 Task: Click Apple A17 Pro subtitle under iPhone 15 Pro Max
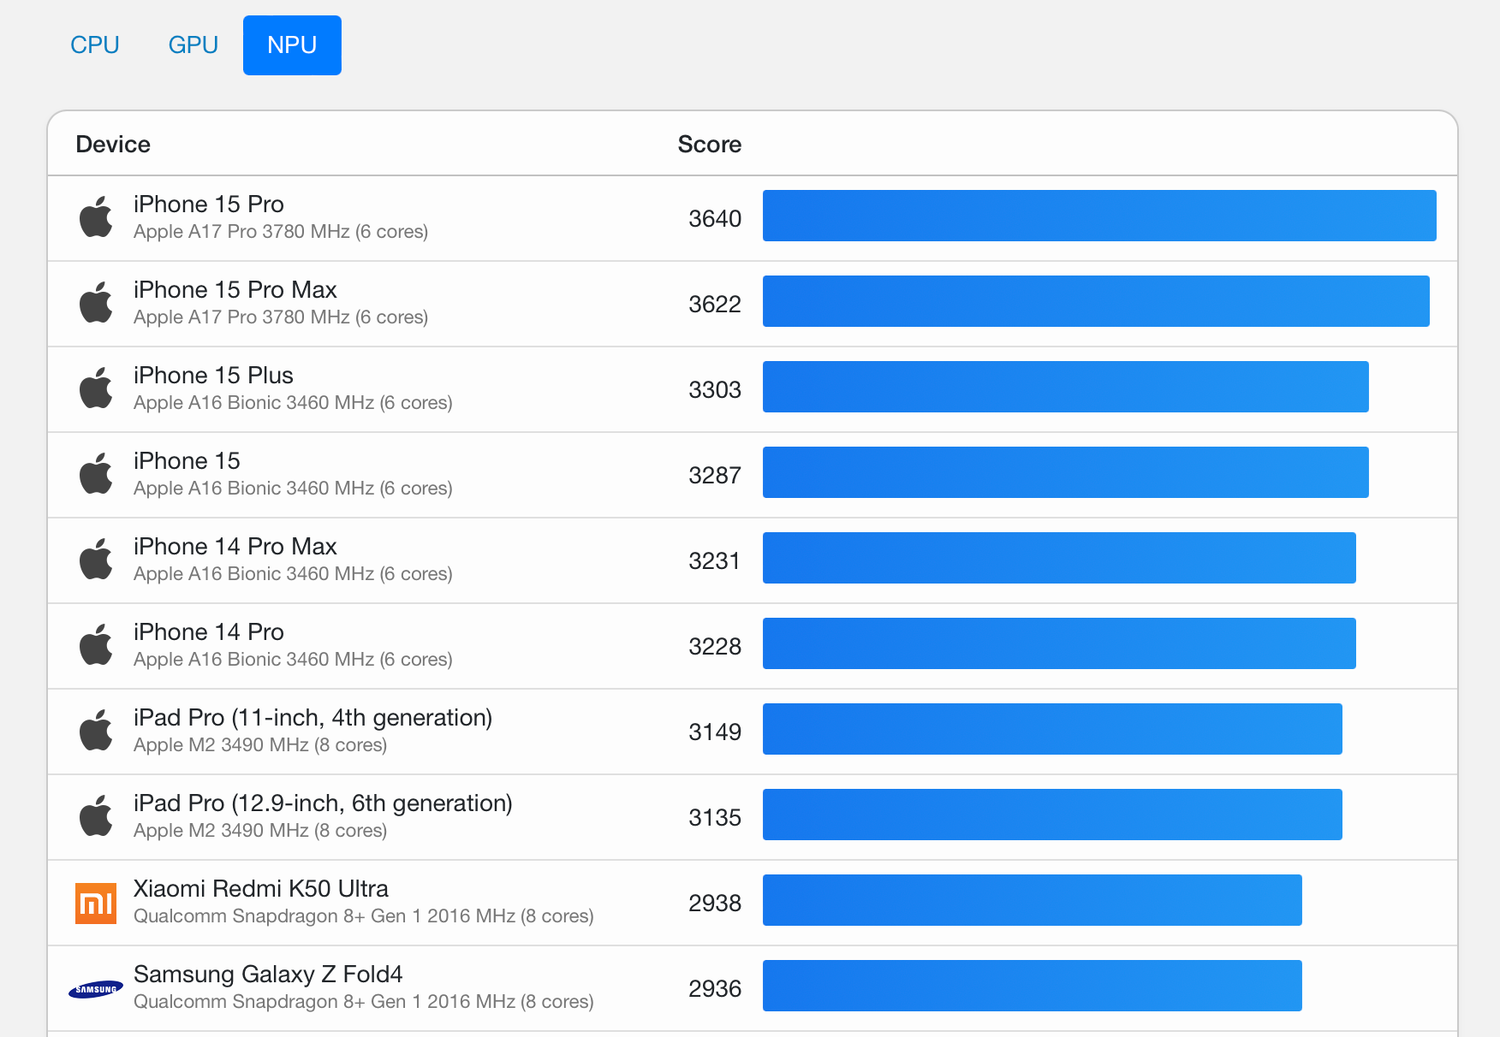click(x=281, y=317)
